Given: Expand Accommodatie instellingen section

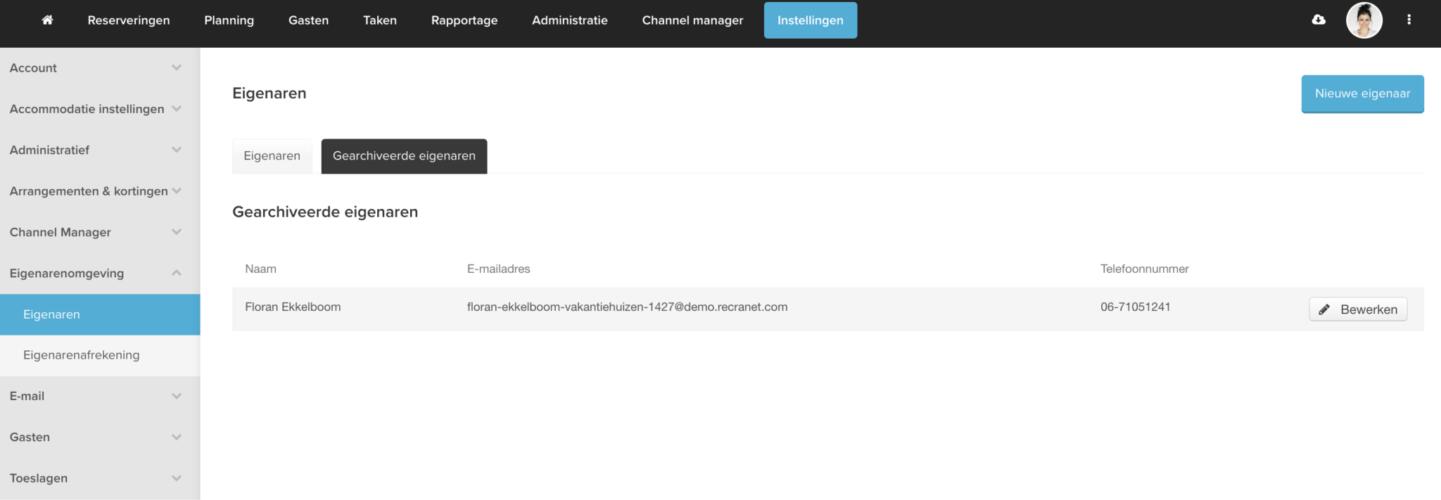Looking at the screenshot, I should 99,109.
